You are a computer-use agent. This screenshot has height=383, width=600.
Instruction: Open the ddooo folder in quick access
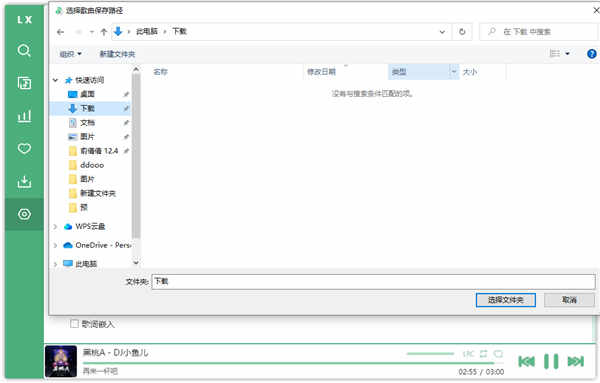point(91,165)
